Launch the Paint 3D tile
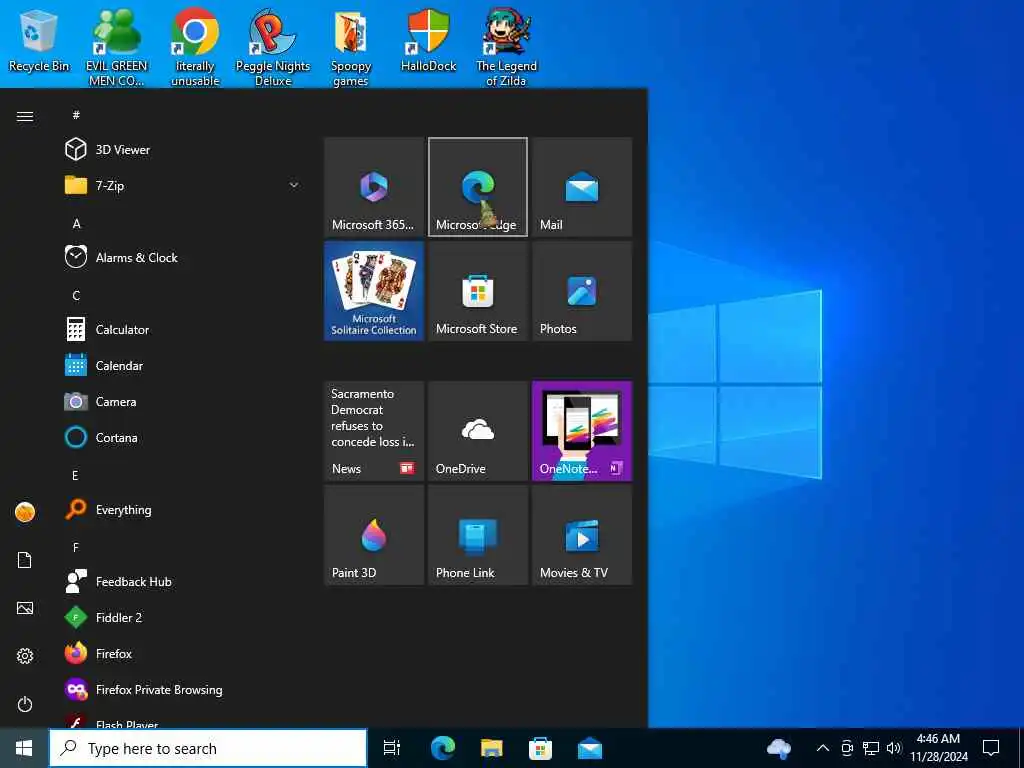This screenshot has width=1024, height=768. (x=374, y=535)
